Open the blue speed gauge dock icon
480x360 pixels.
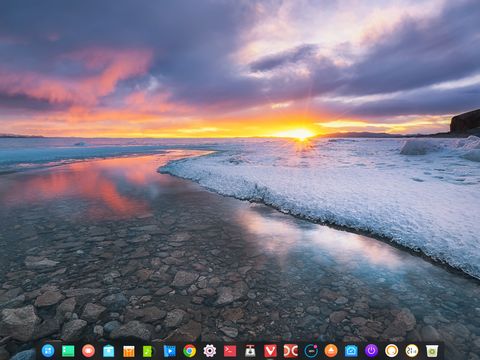pyautogui.click(x=351, y=351)
